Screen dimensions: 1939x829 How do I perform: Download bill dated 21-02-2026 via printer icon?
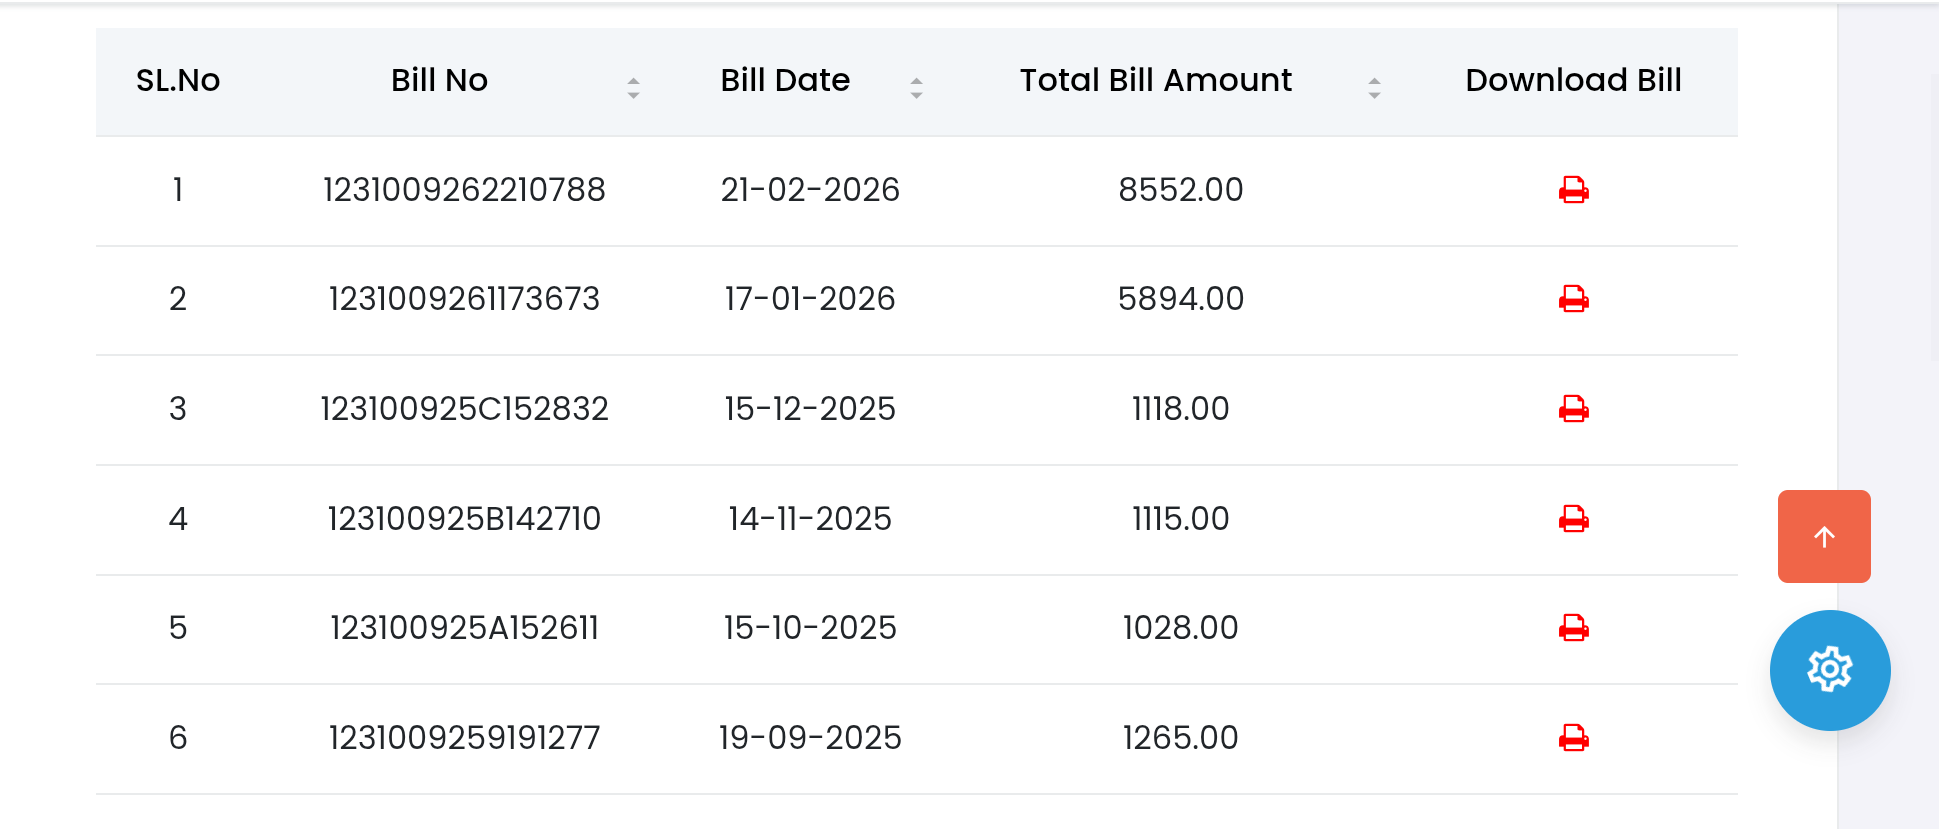[x=1573, y=190]
